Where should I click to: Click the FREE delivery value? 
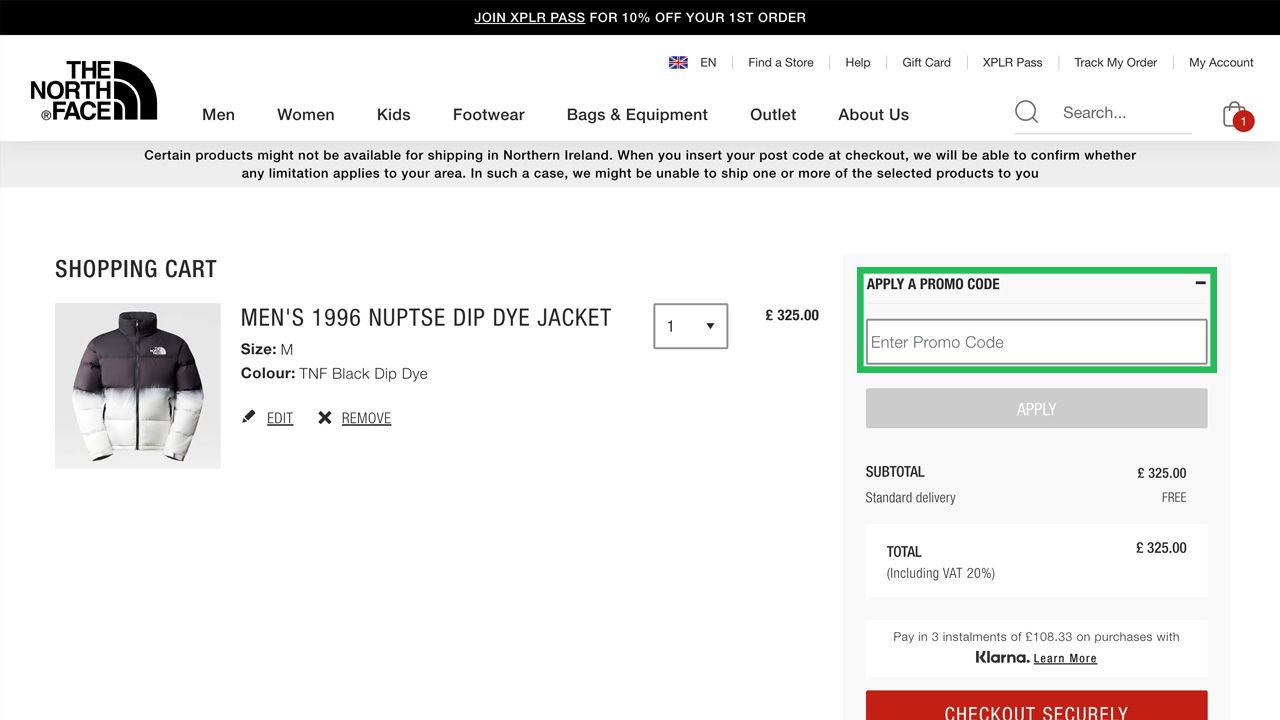pyautogui.click(x=1174, y=497)
